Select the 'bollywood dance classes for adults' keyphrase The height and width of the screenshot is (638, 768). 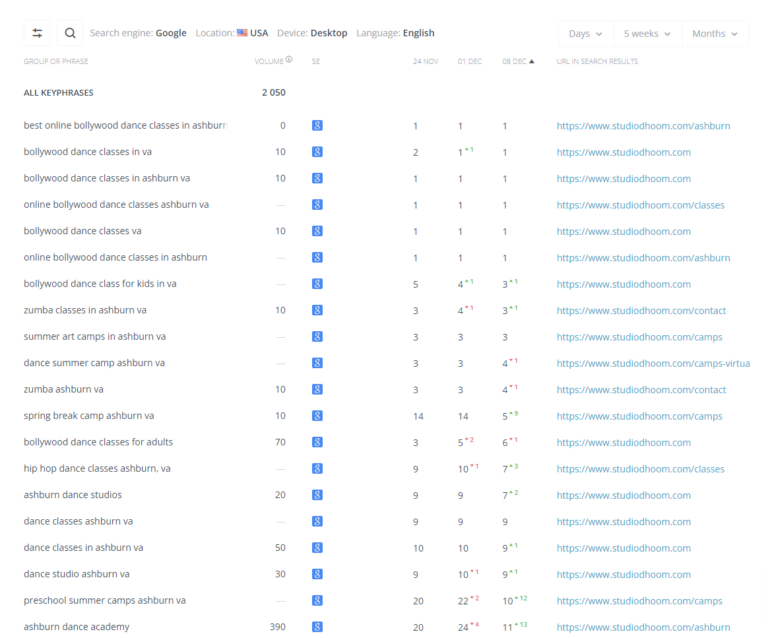coord(98,442)
